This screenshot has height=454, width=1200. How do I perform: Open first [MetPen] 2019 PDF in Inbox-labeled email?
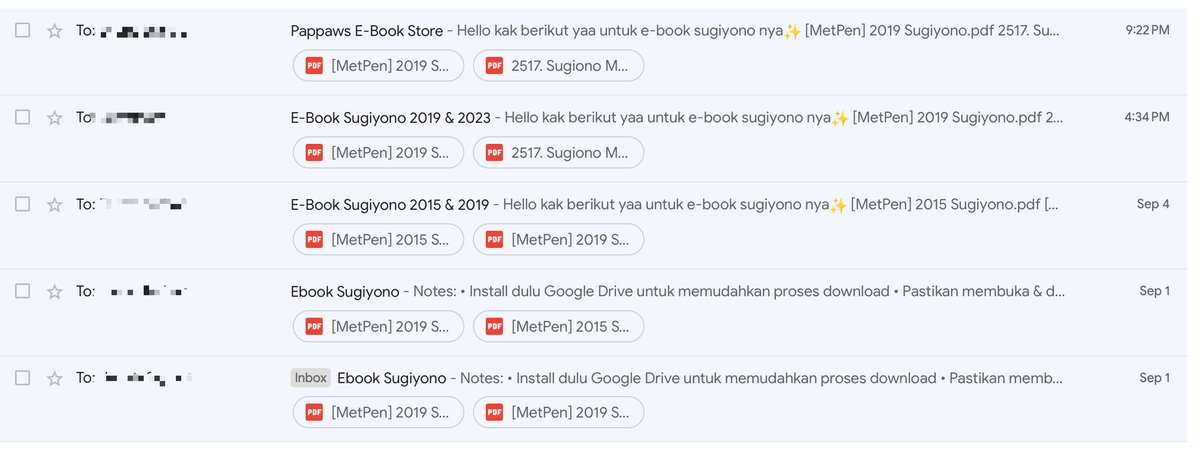[379, 412]
